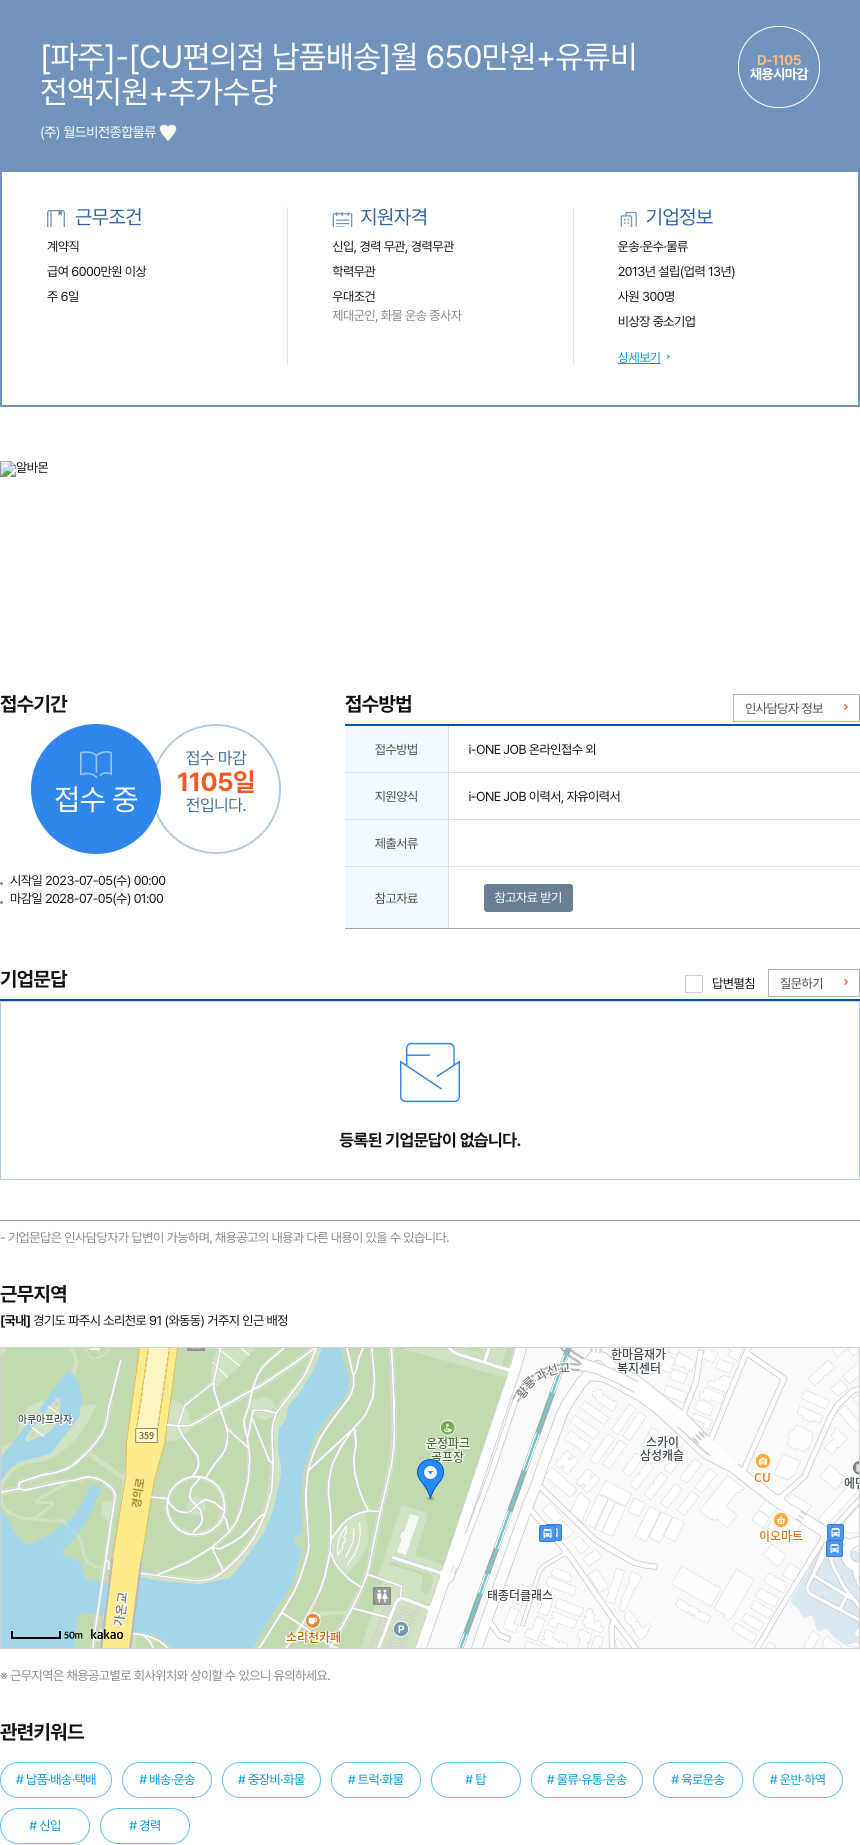Click the 스카이 삼성캐슬 label on map

(x=661, y=1449)
